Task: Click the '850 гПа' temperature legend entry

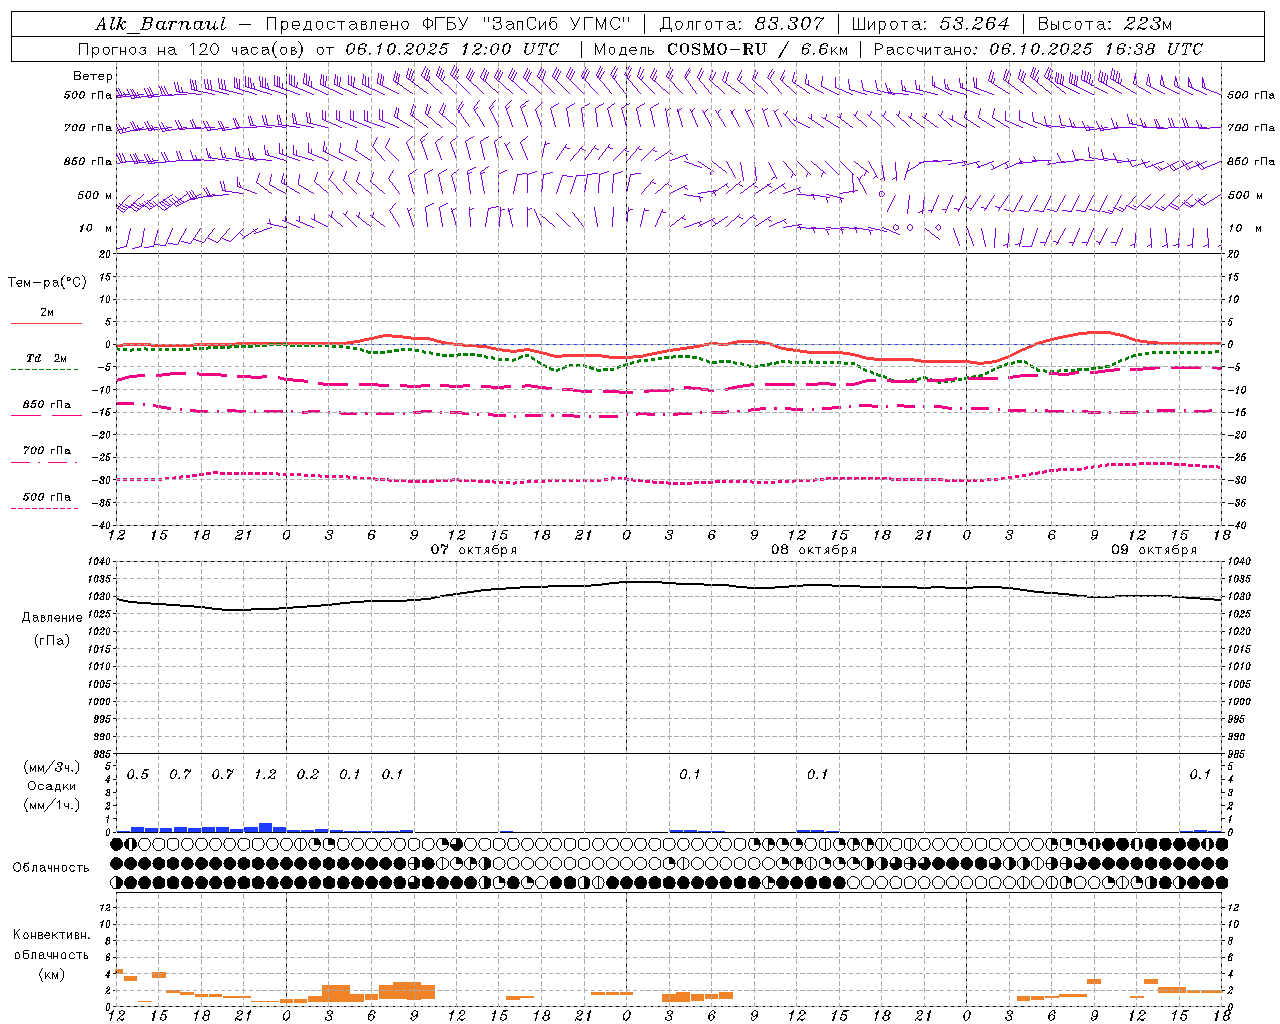Action: click(47, 405)
